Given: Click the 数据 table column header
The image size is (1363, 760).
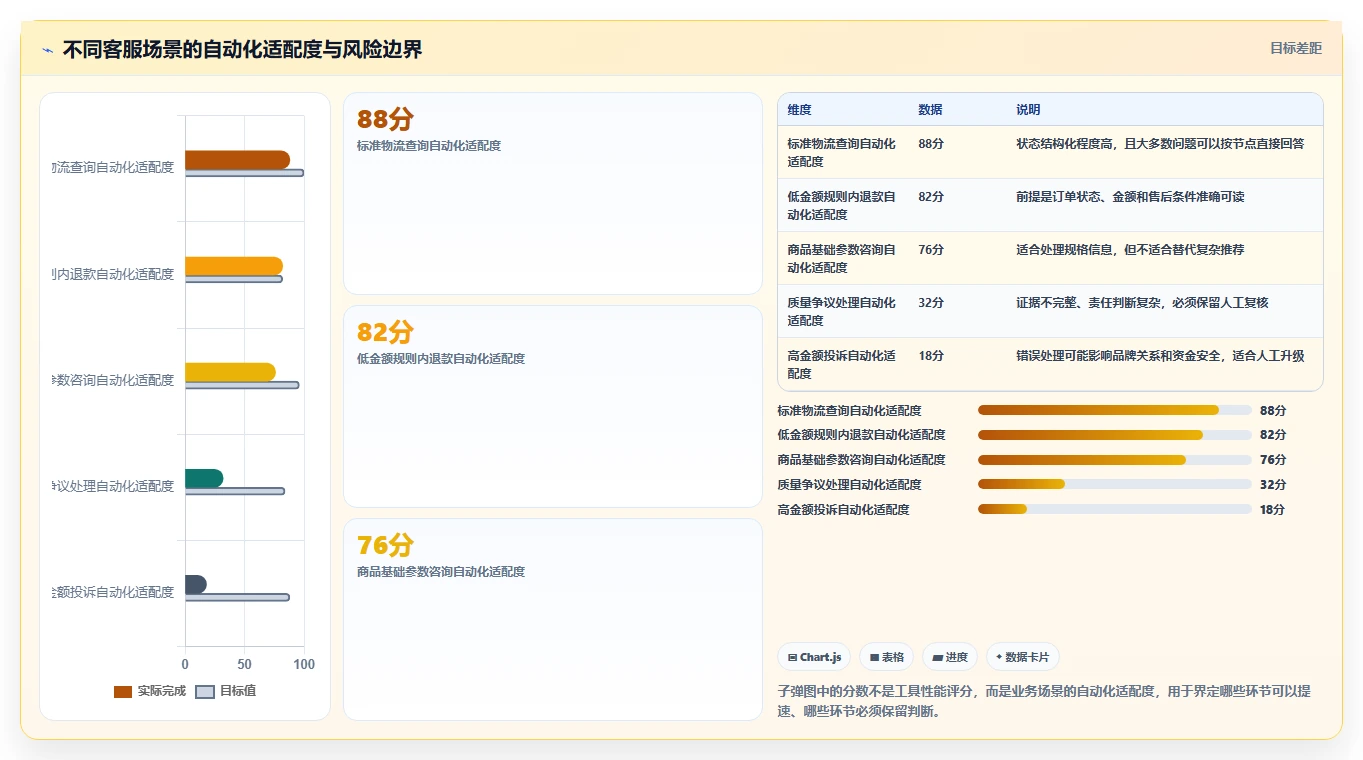Looking at the screenshot, I should [x=930, y=110].
